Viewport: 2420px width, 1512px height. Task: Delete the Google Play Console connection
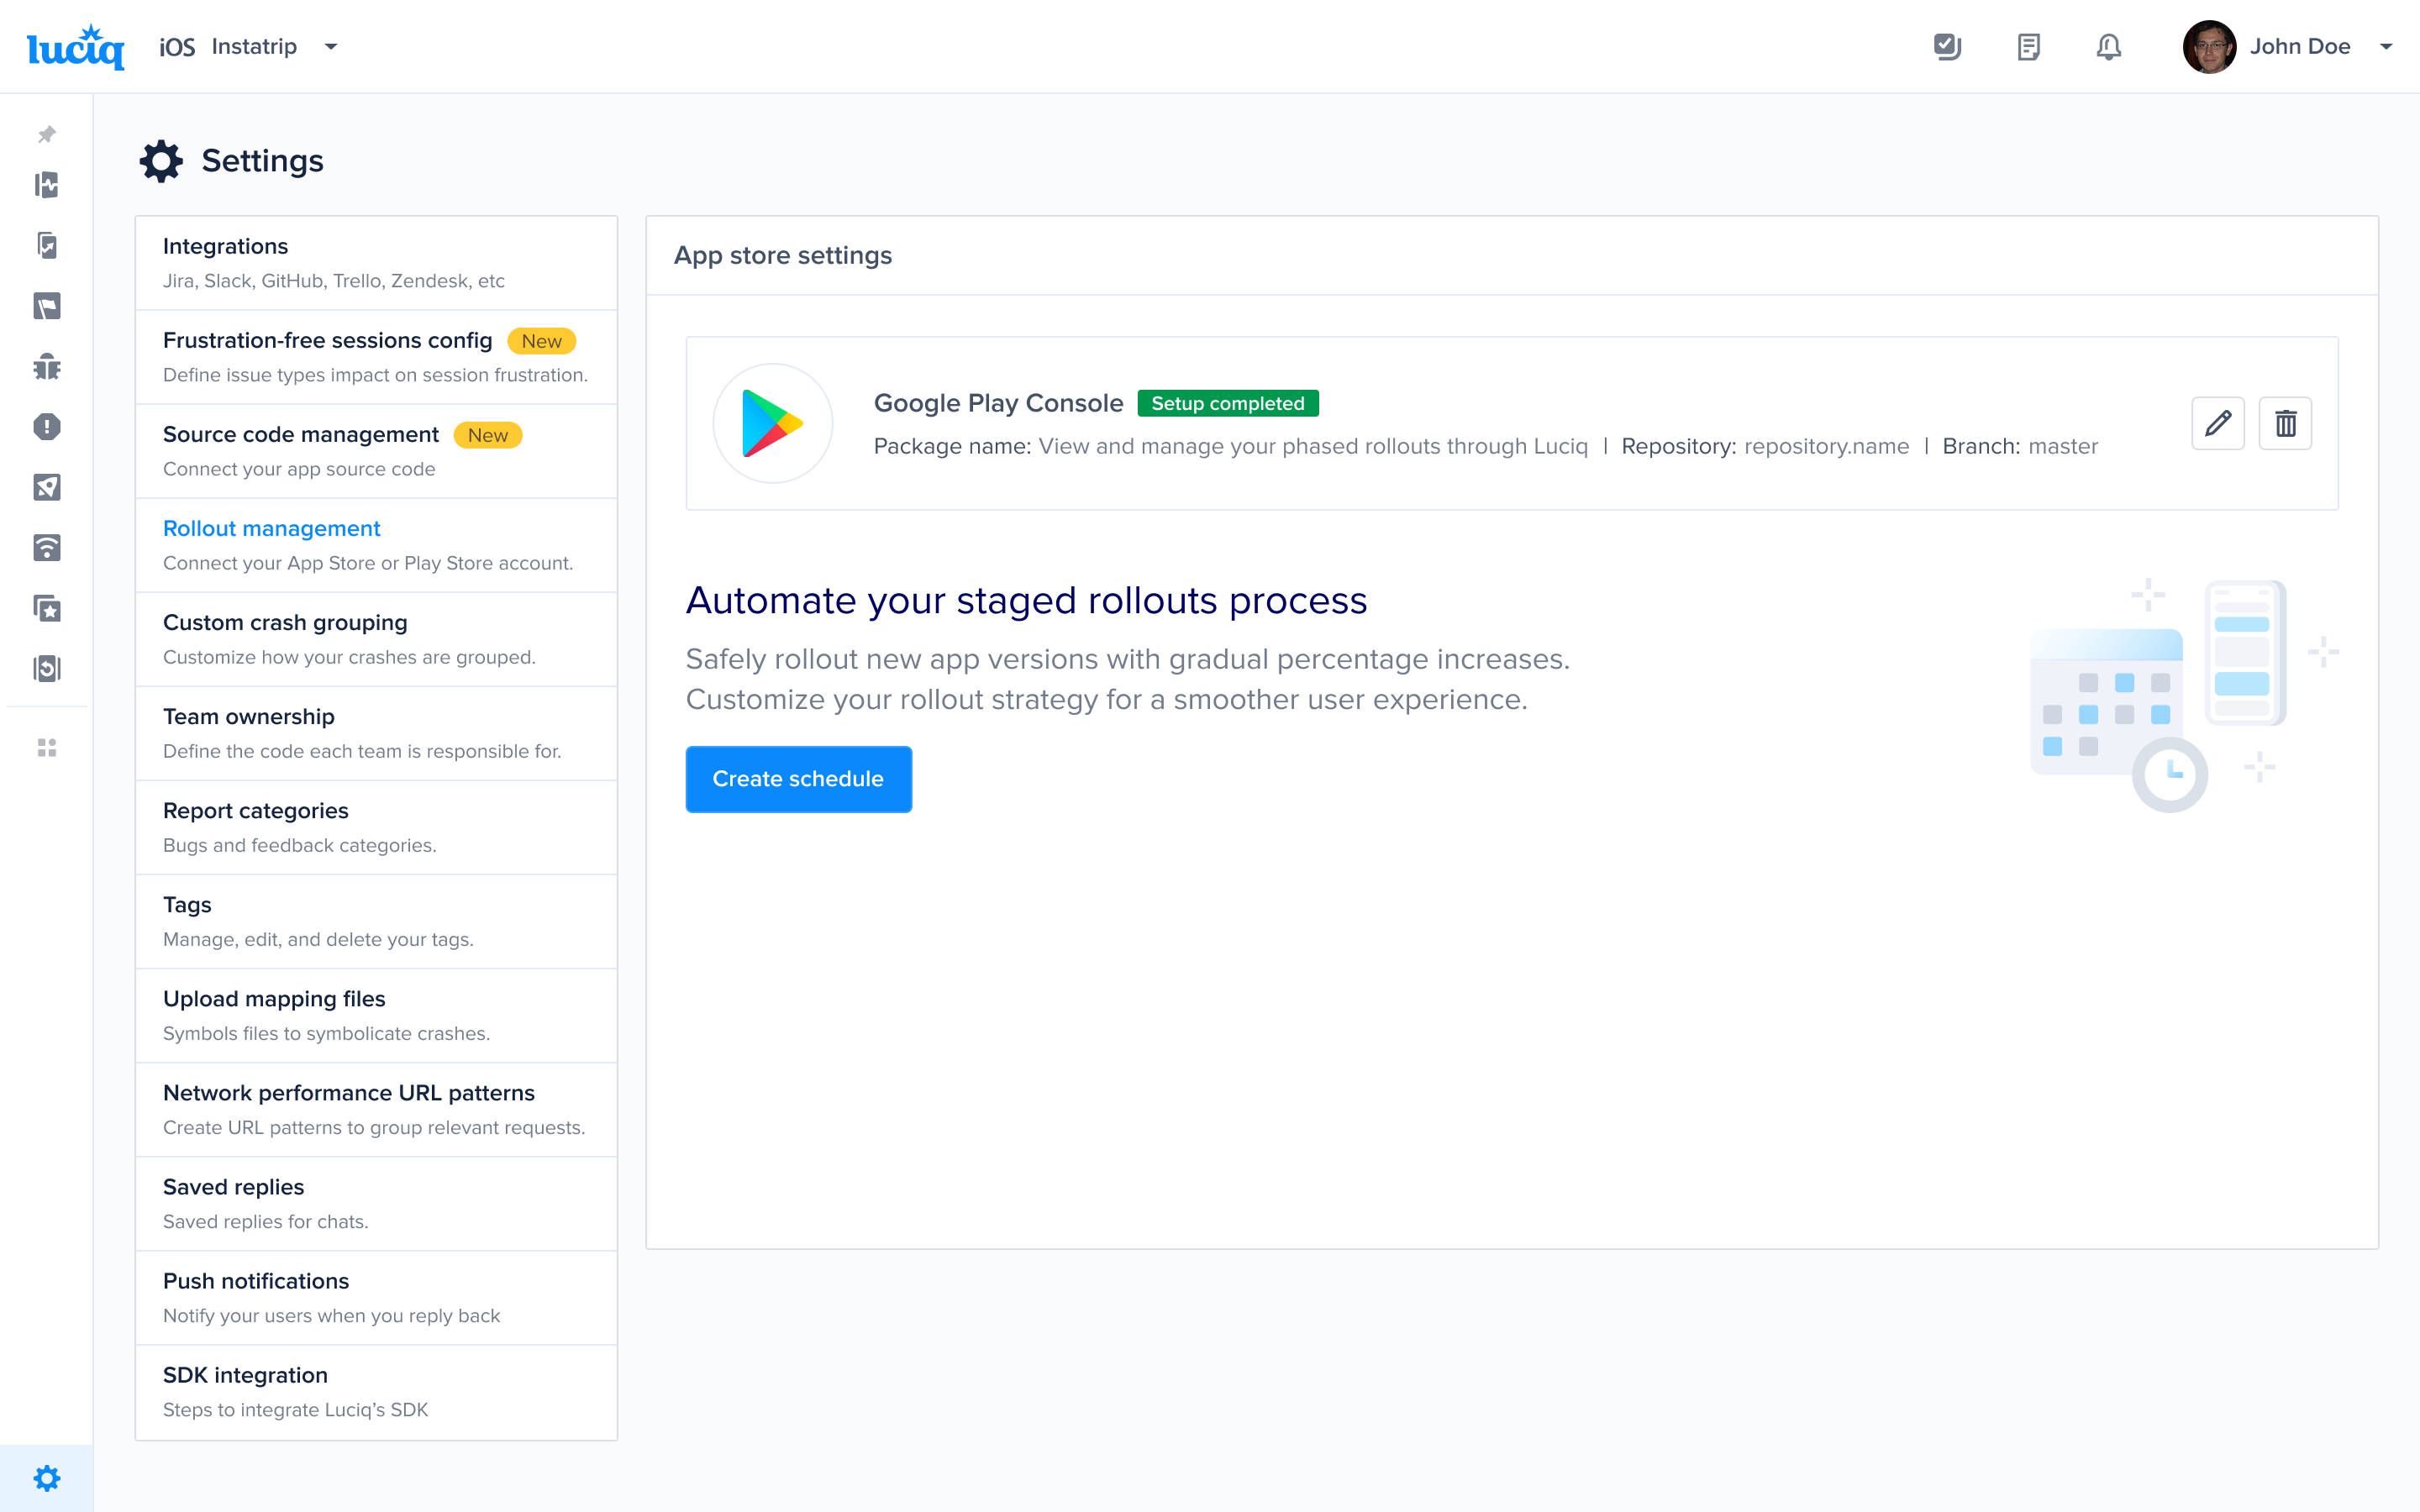pos(2285,423)
